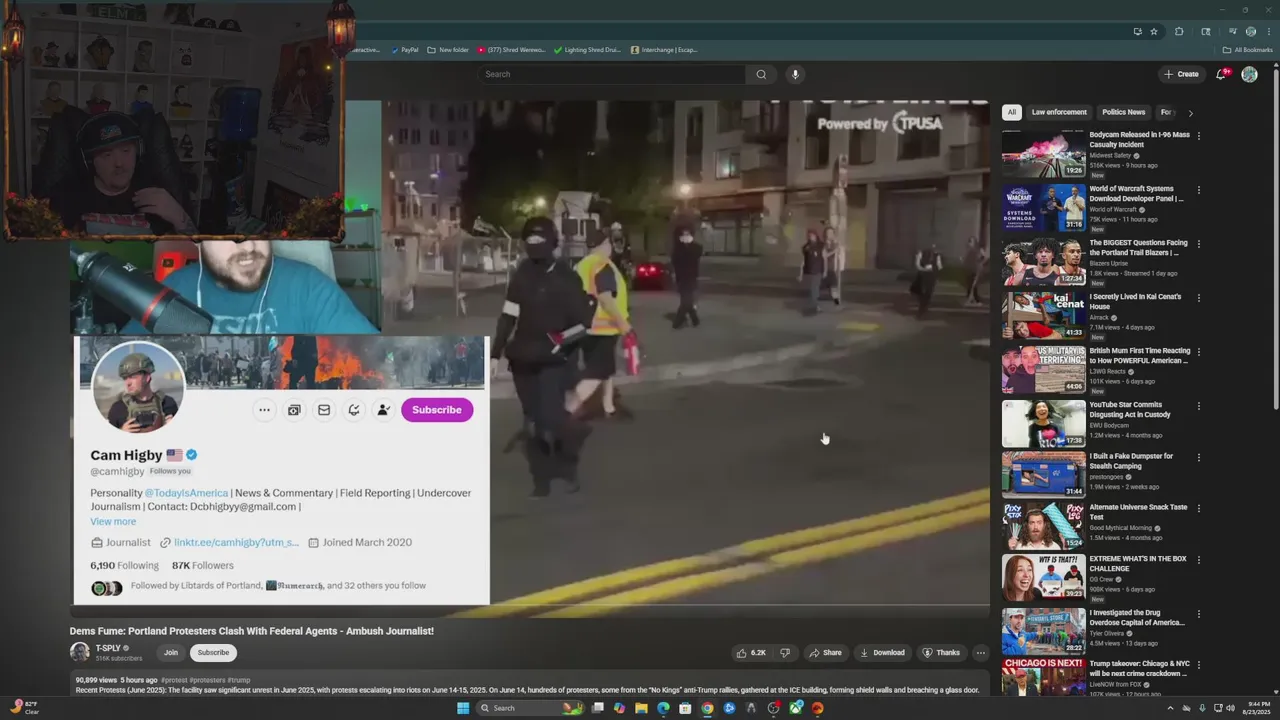Open YouTube Star Commits Disgusting Act thumbnail

1044,424
